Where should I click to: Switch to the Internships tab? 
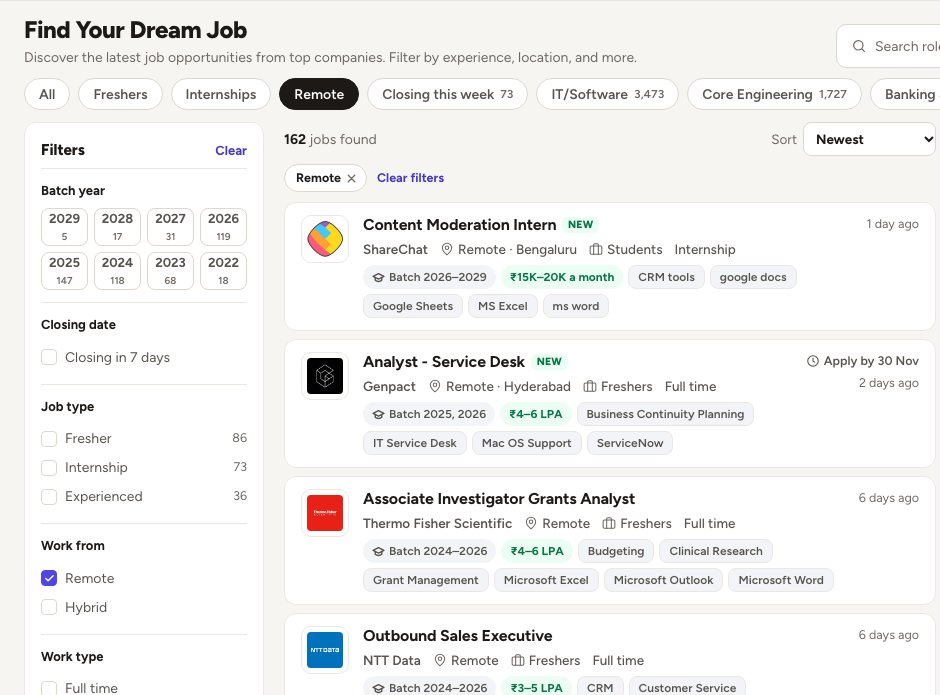pos(221,94)
